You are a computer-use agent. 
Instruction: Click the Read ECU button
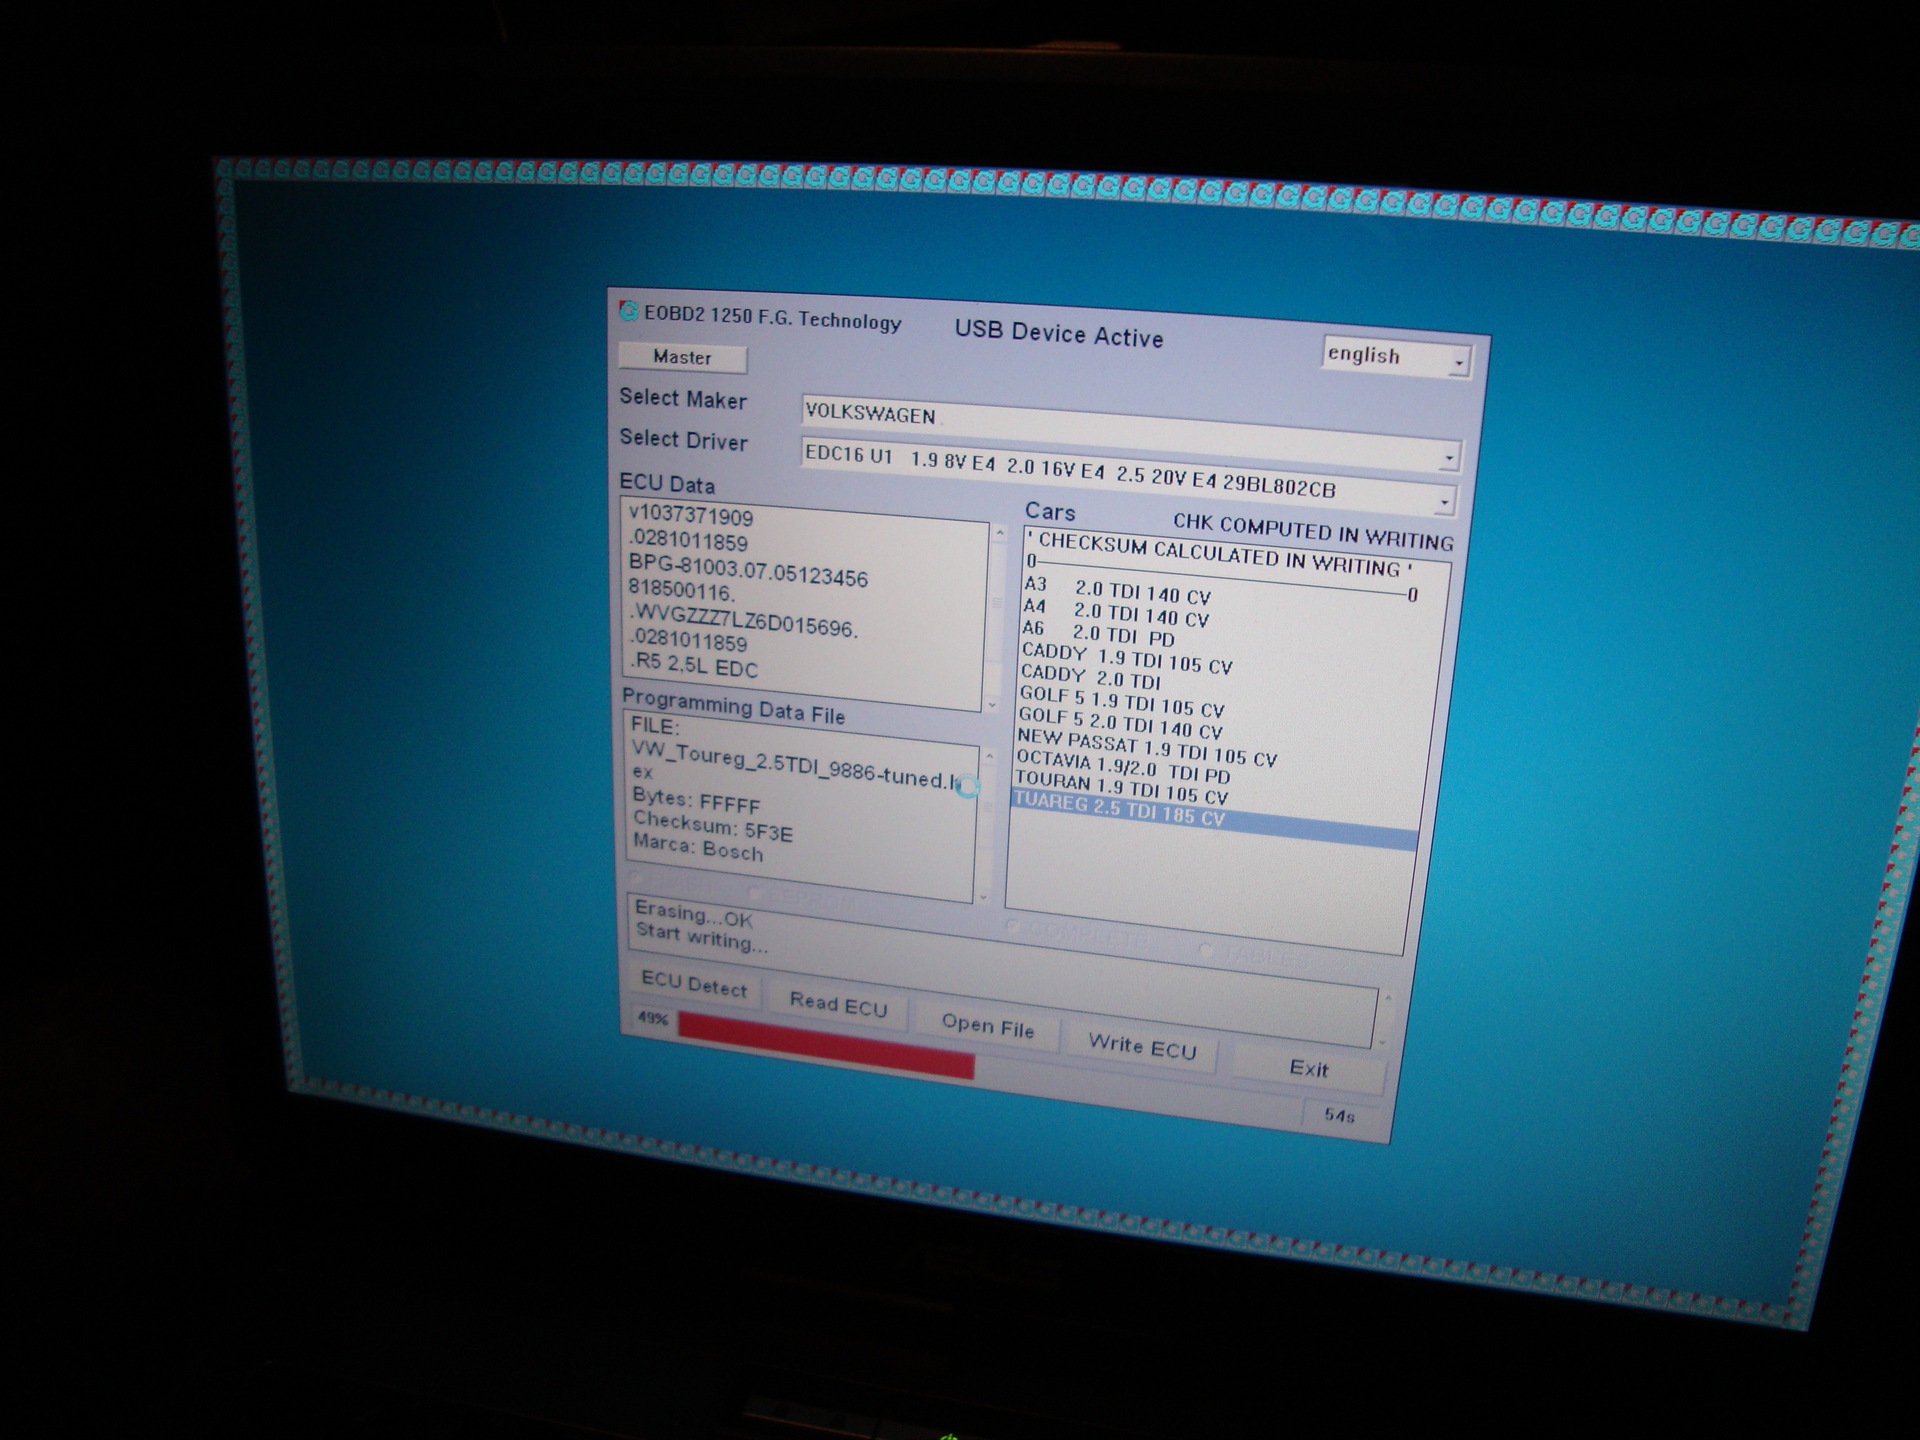point(838,1004)
